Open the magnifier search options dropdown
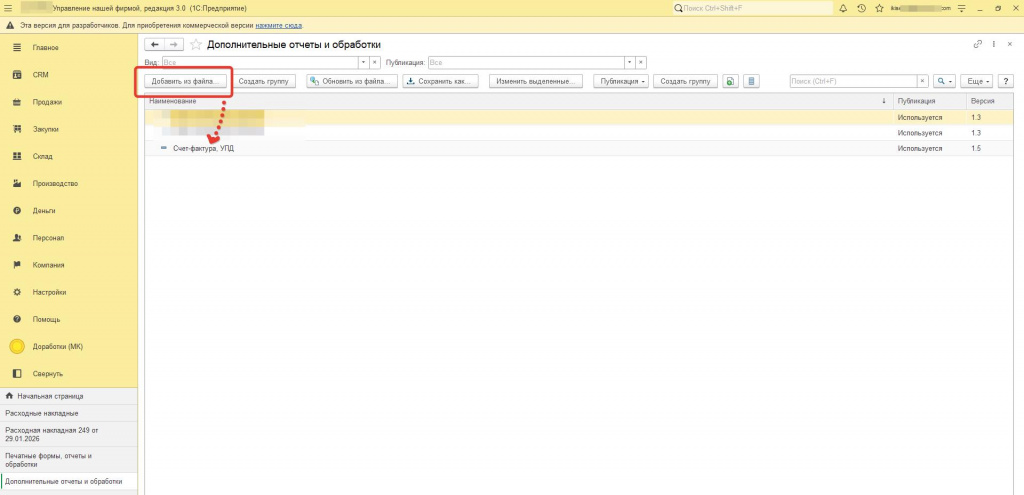The image size is (1024, 495). click(x=944, y=82)
